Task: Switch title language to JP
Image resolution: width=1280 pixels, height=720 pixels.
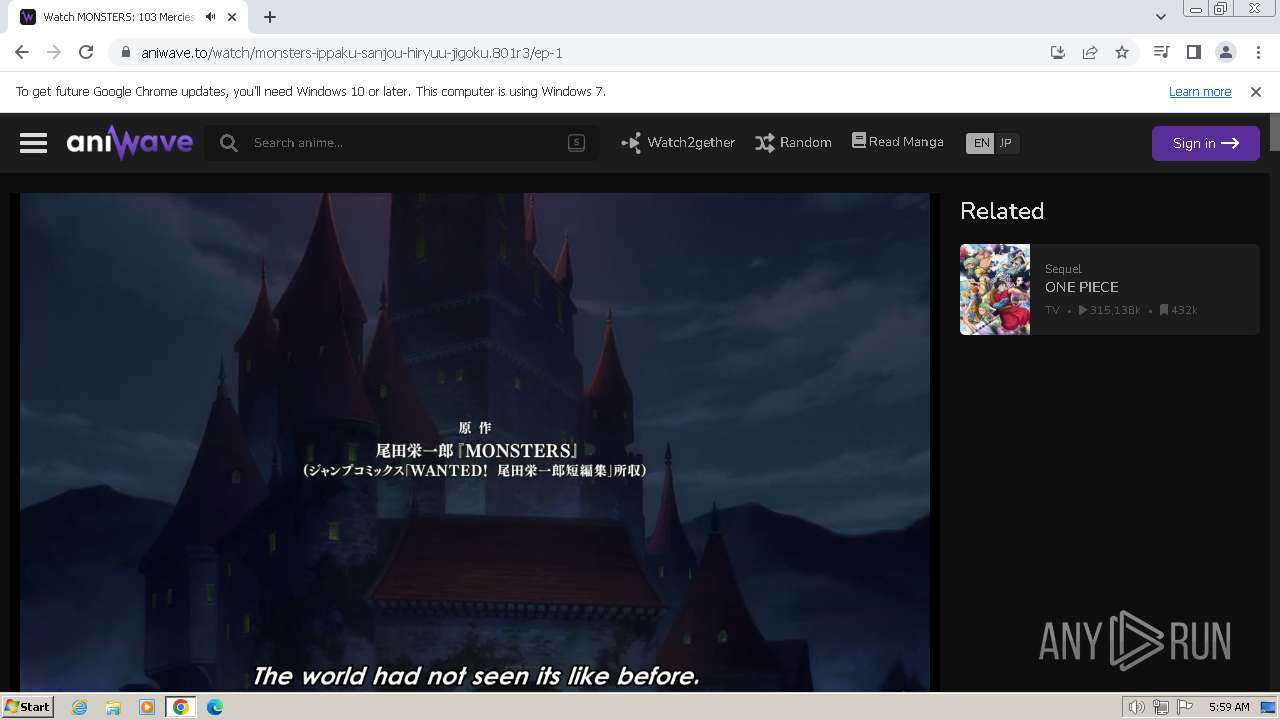Action: pos(1006,143)
